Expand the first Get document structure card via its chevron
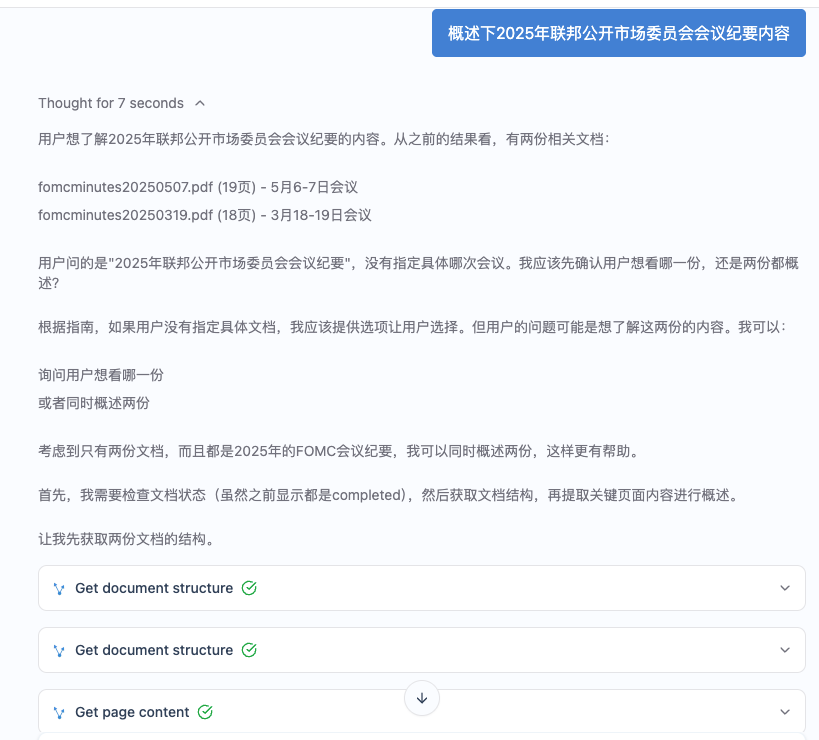The image size is (819, 740). point(784,588)
